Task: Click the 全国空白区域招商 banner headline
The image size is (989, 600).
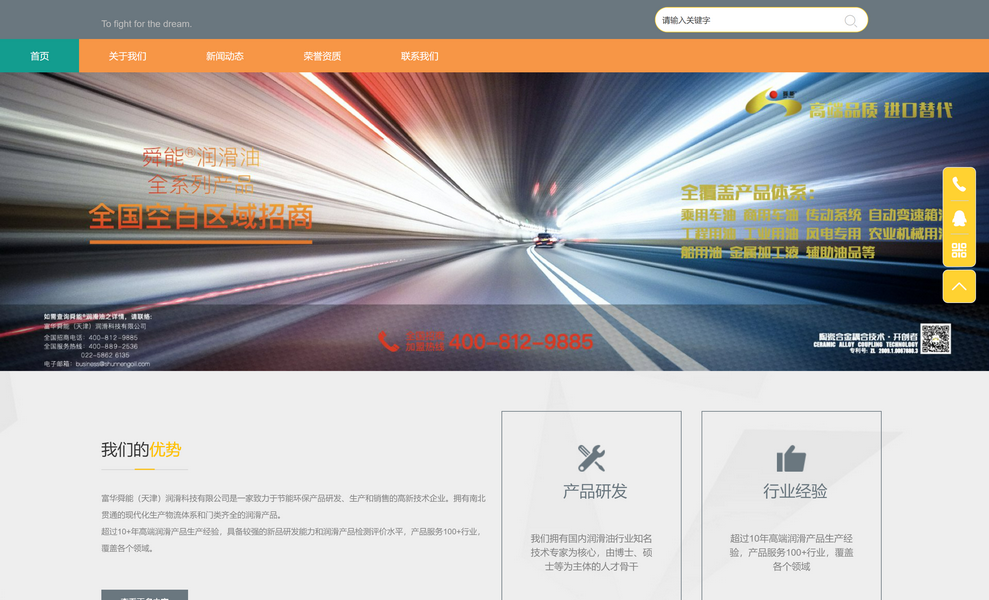Action: click(x=201, y=216)
